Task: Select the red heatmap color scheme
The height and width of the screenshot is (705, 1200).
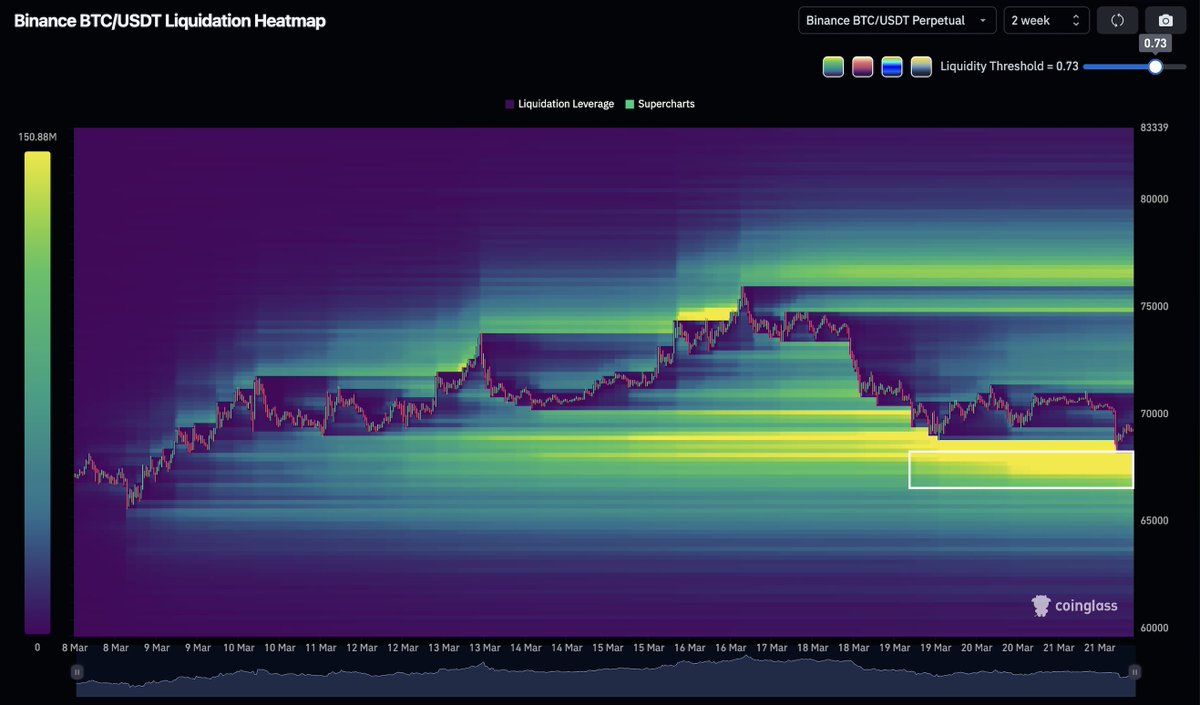Action: 862,66
